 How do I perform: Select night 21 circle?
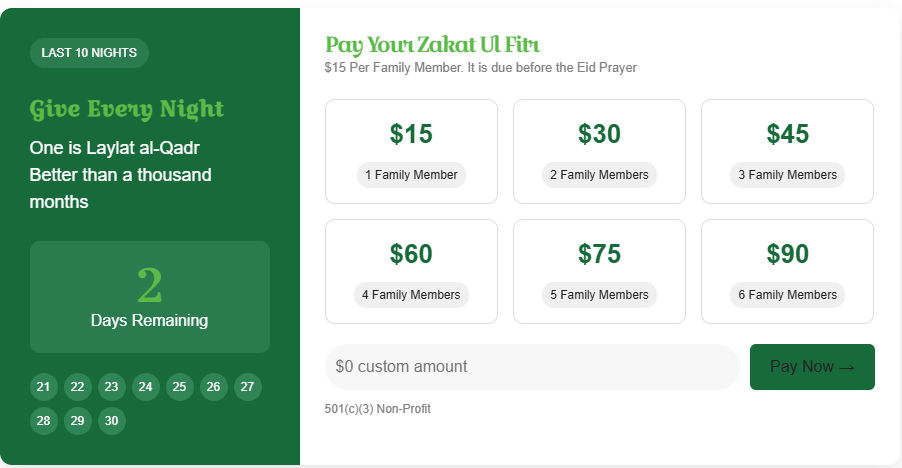(43, 387)
